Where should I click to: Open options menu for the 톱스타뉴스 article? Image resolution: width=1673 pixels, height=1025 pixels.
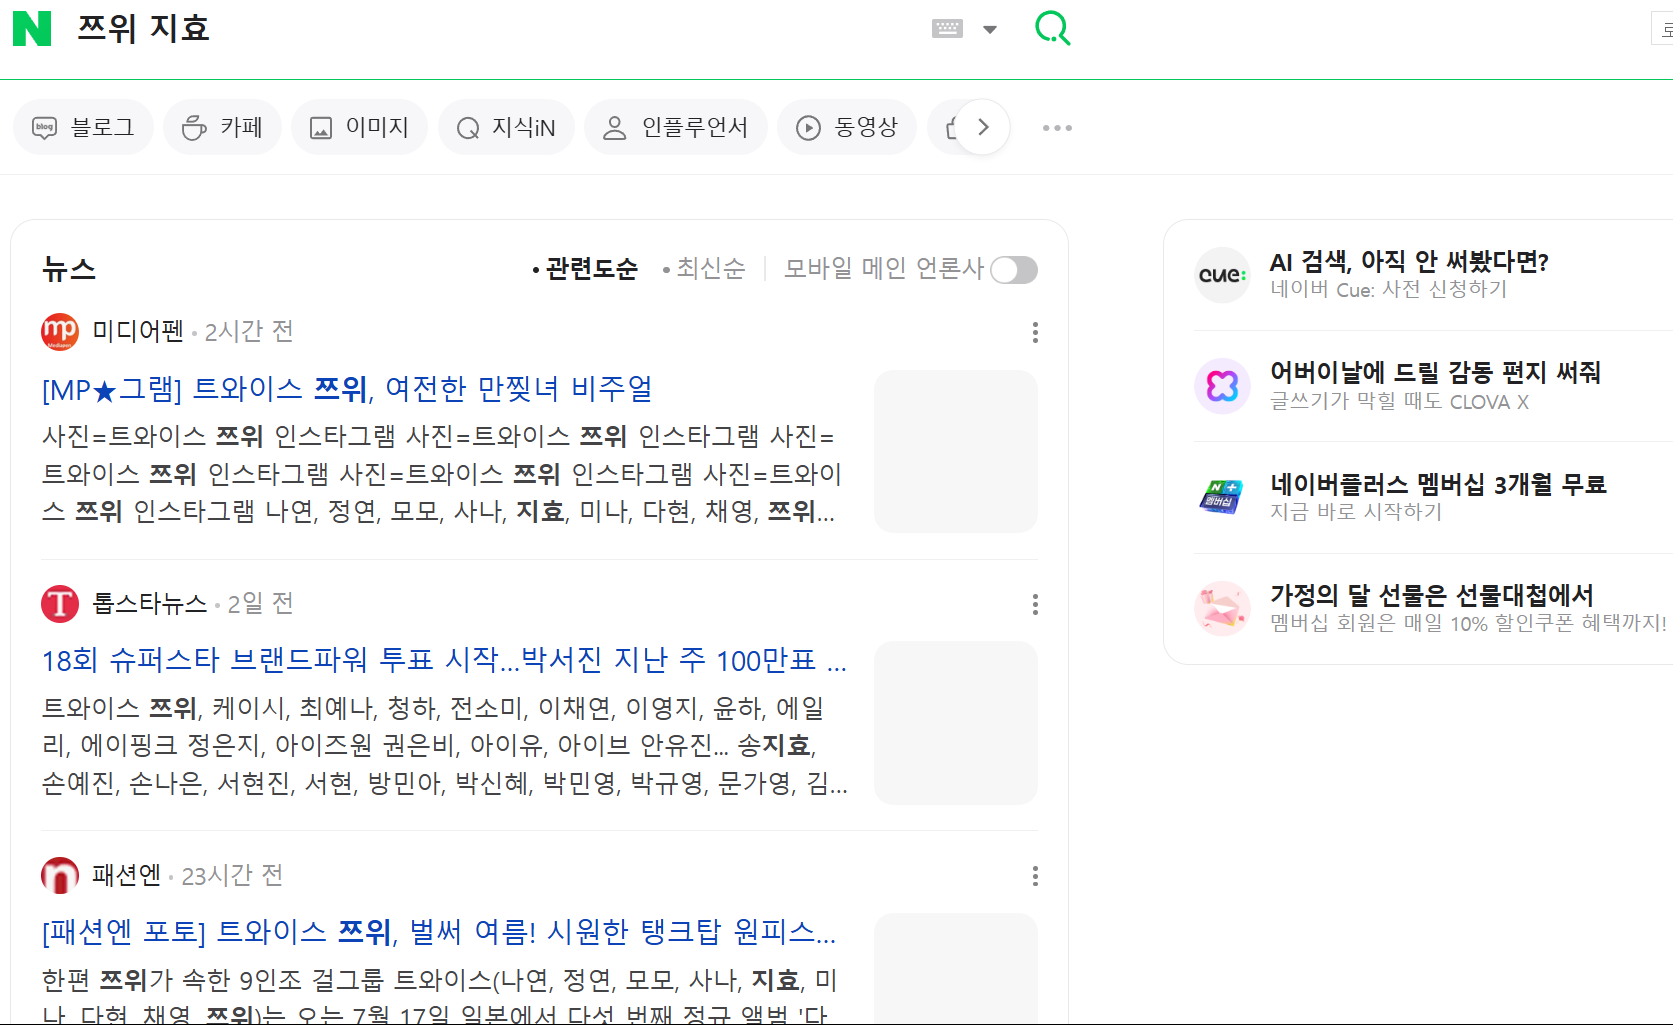[x=1035, y=605]
